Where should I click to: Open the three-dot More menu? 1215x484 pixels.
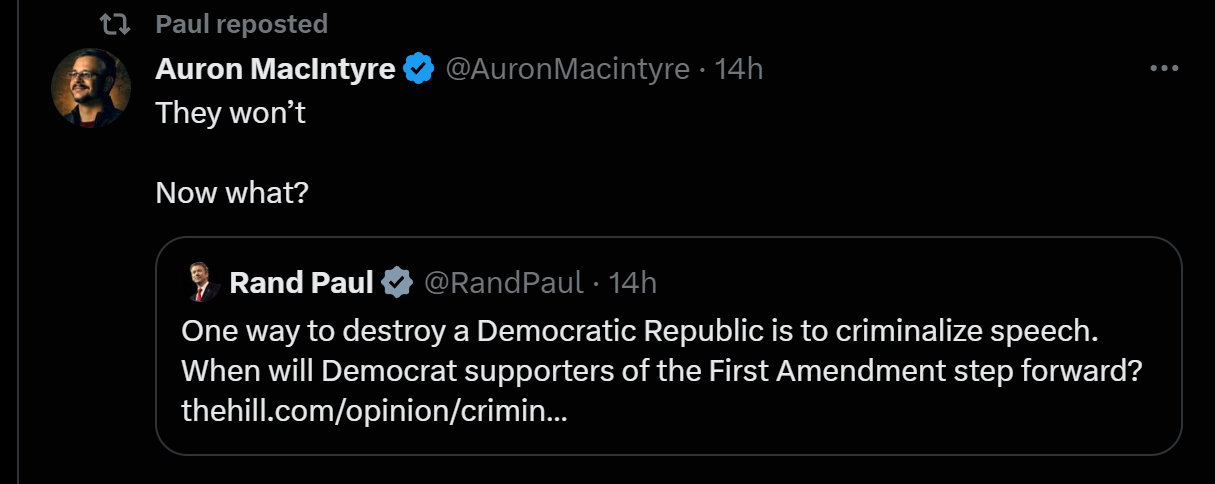pyautogui.click(x=1165, y=69)
